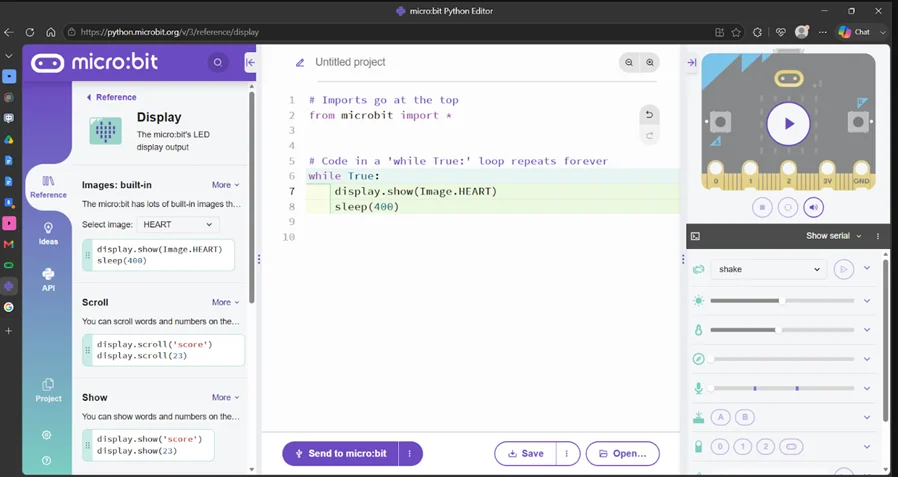Open Send to micro:bit more options
This screenshot has width=898, height=477.
click(410, 454)
